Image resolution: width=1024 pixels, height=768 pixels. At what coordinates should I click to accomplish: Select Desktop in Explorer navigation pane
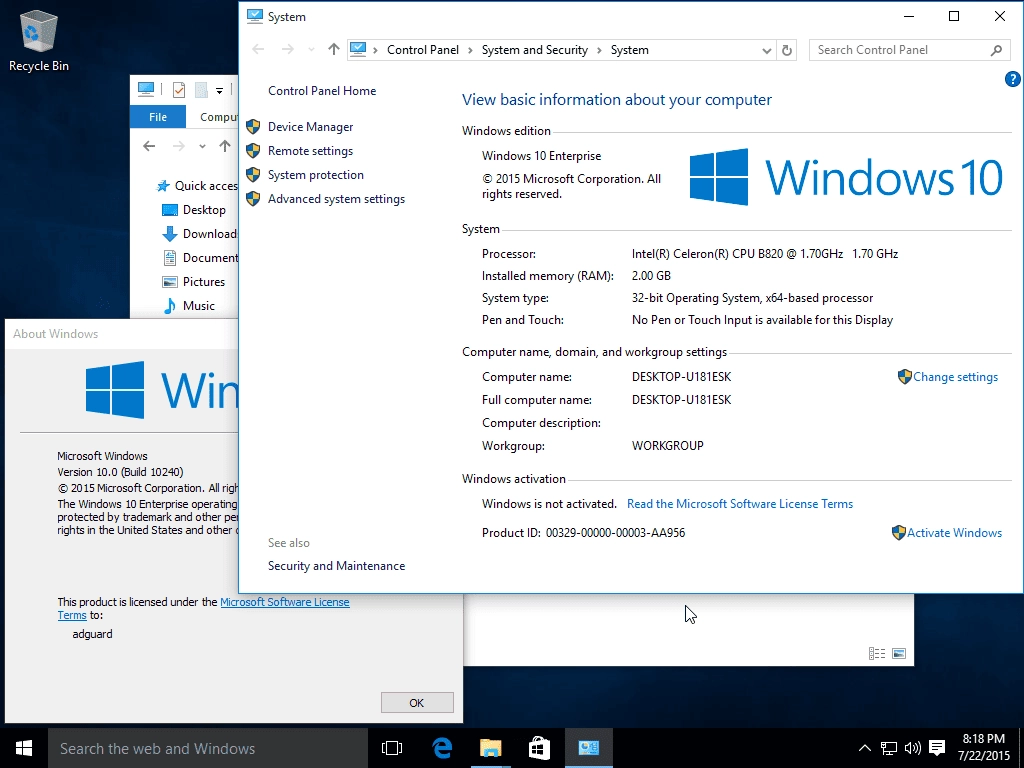194,210
